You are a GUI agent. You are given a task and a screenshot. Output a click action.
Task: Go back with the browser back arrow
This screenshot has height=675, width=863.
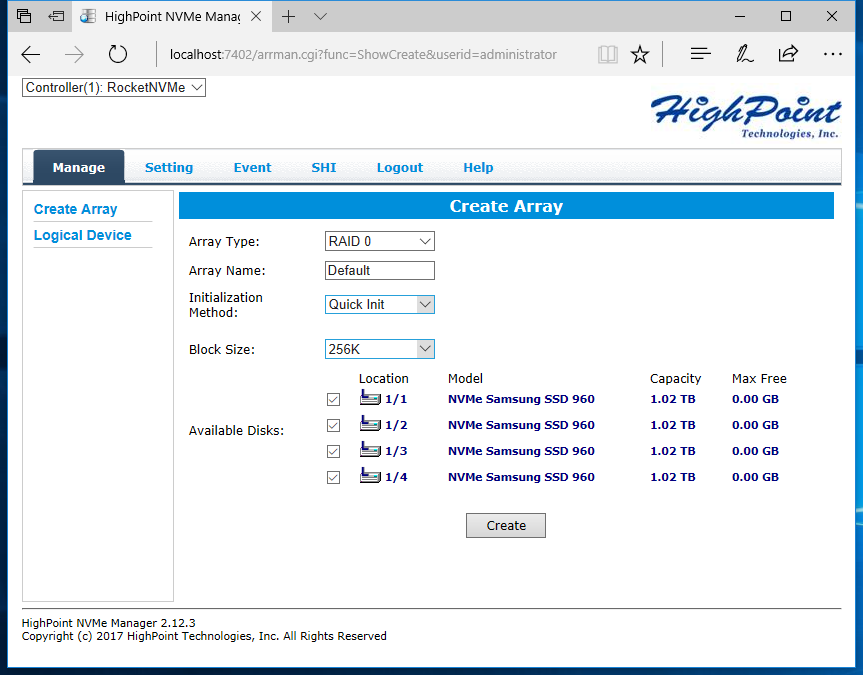(x=31, y=54)
